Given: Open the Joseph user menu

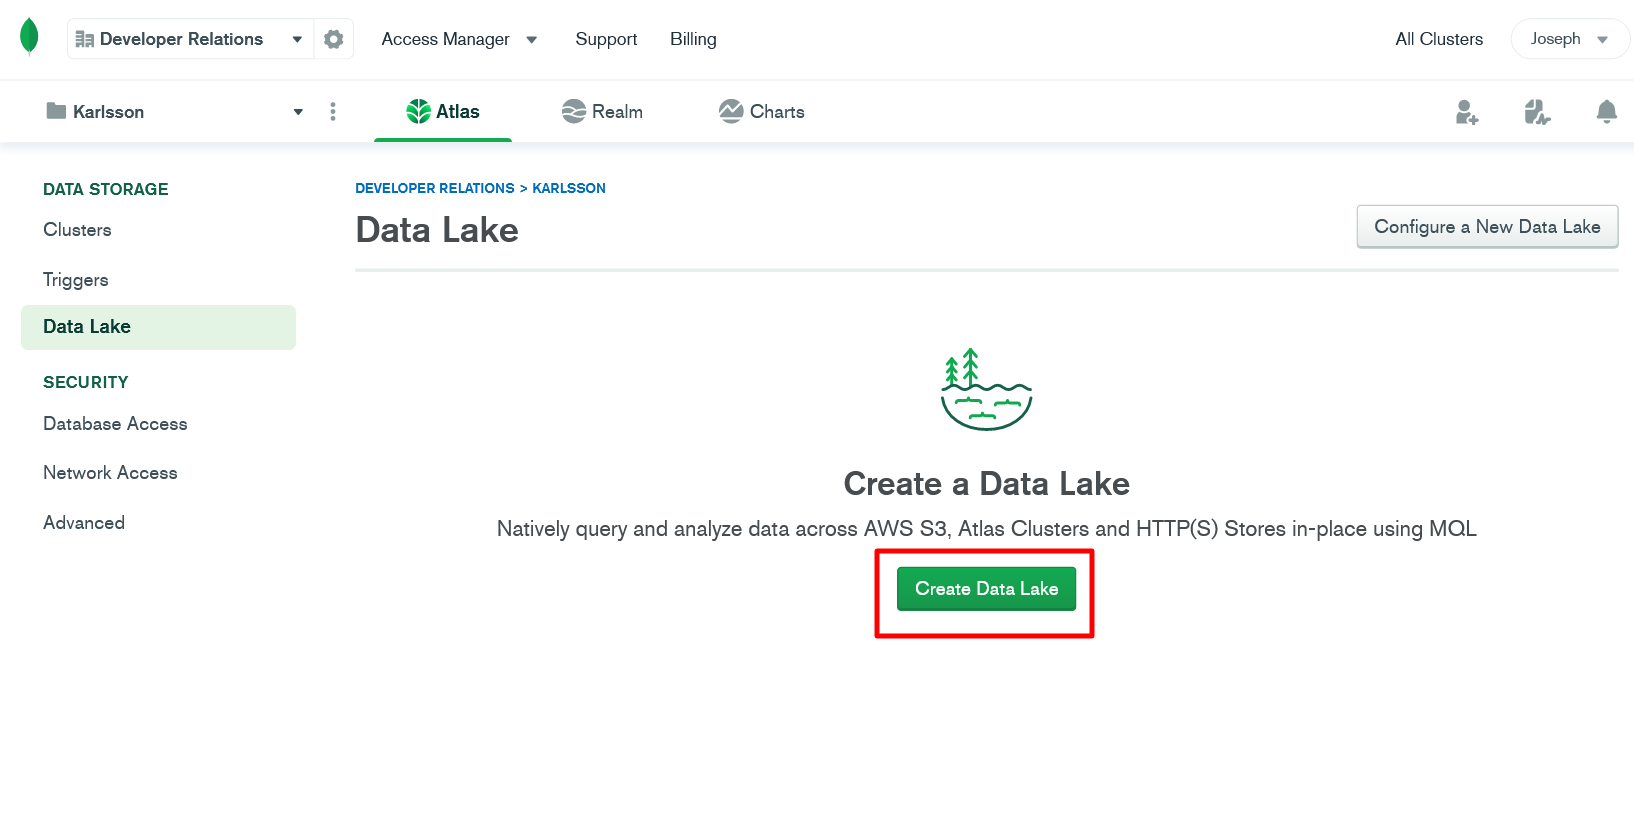Looking at the screenshot, I should (x=1569, y=39).
